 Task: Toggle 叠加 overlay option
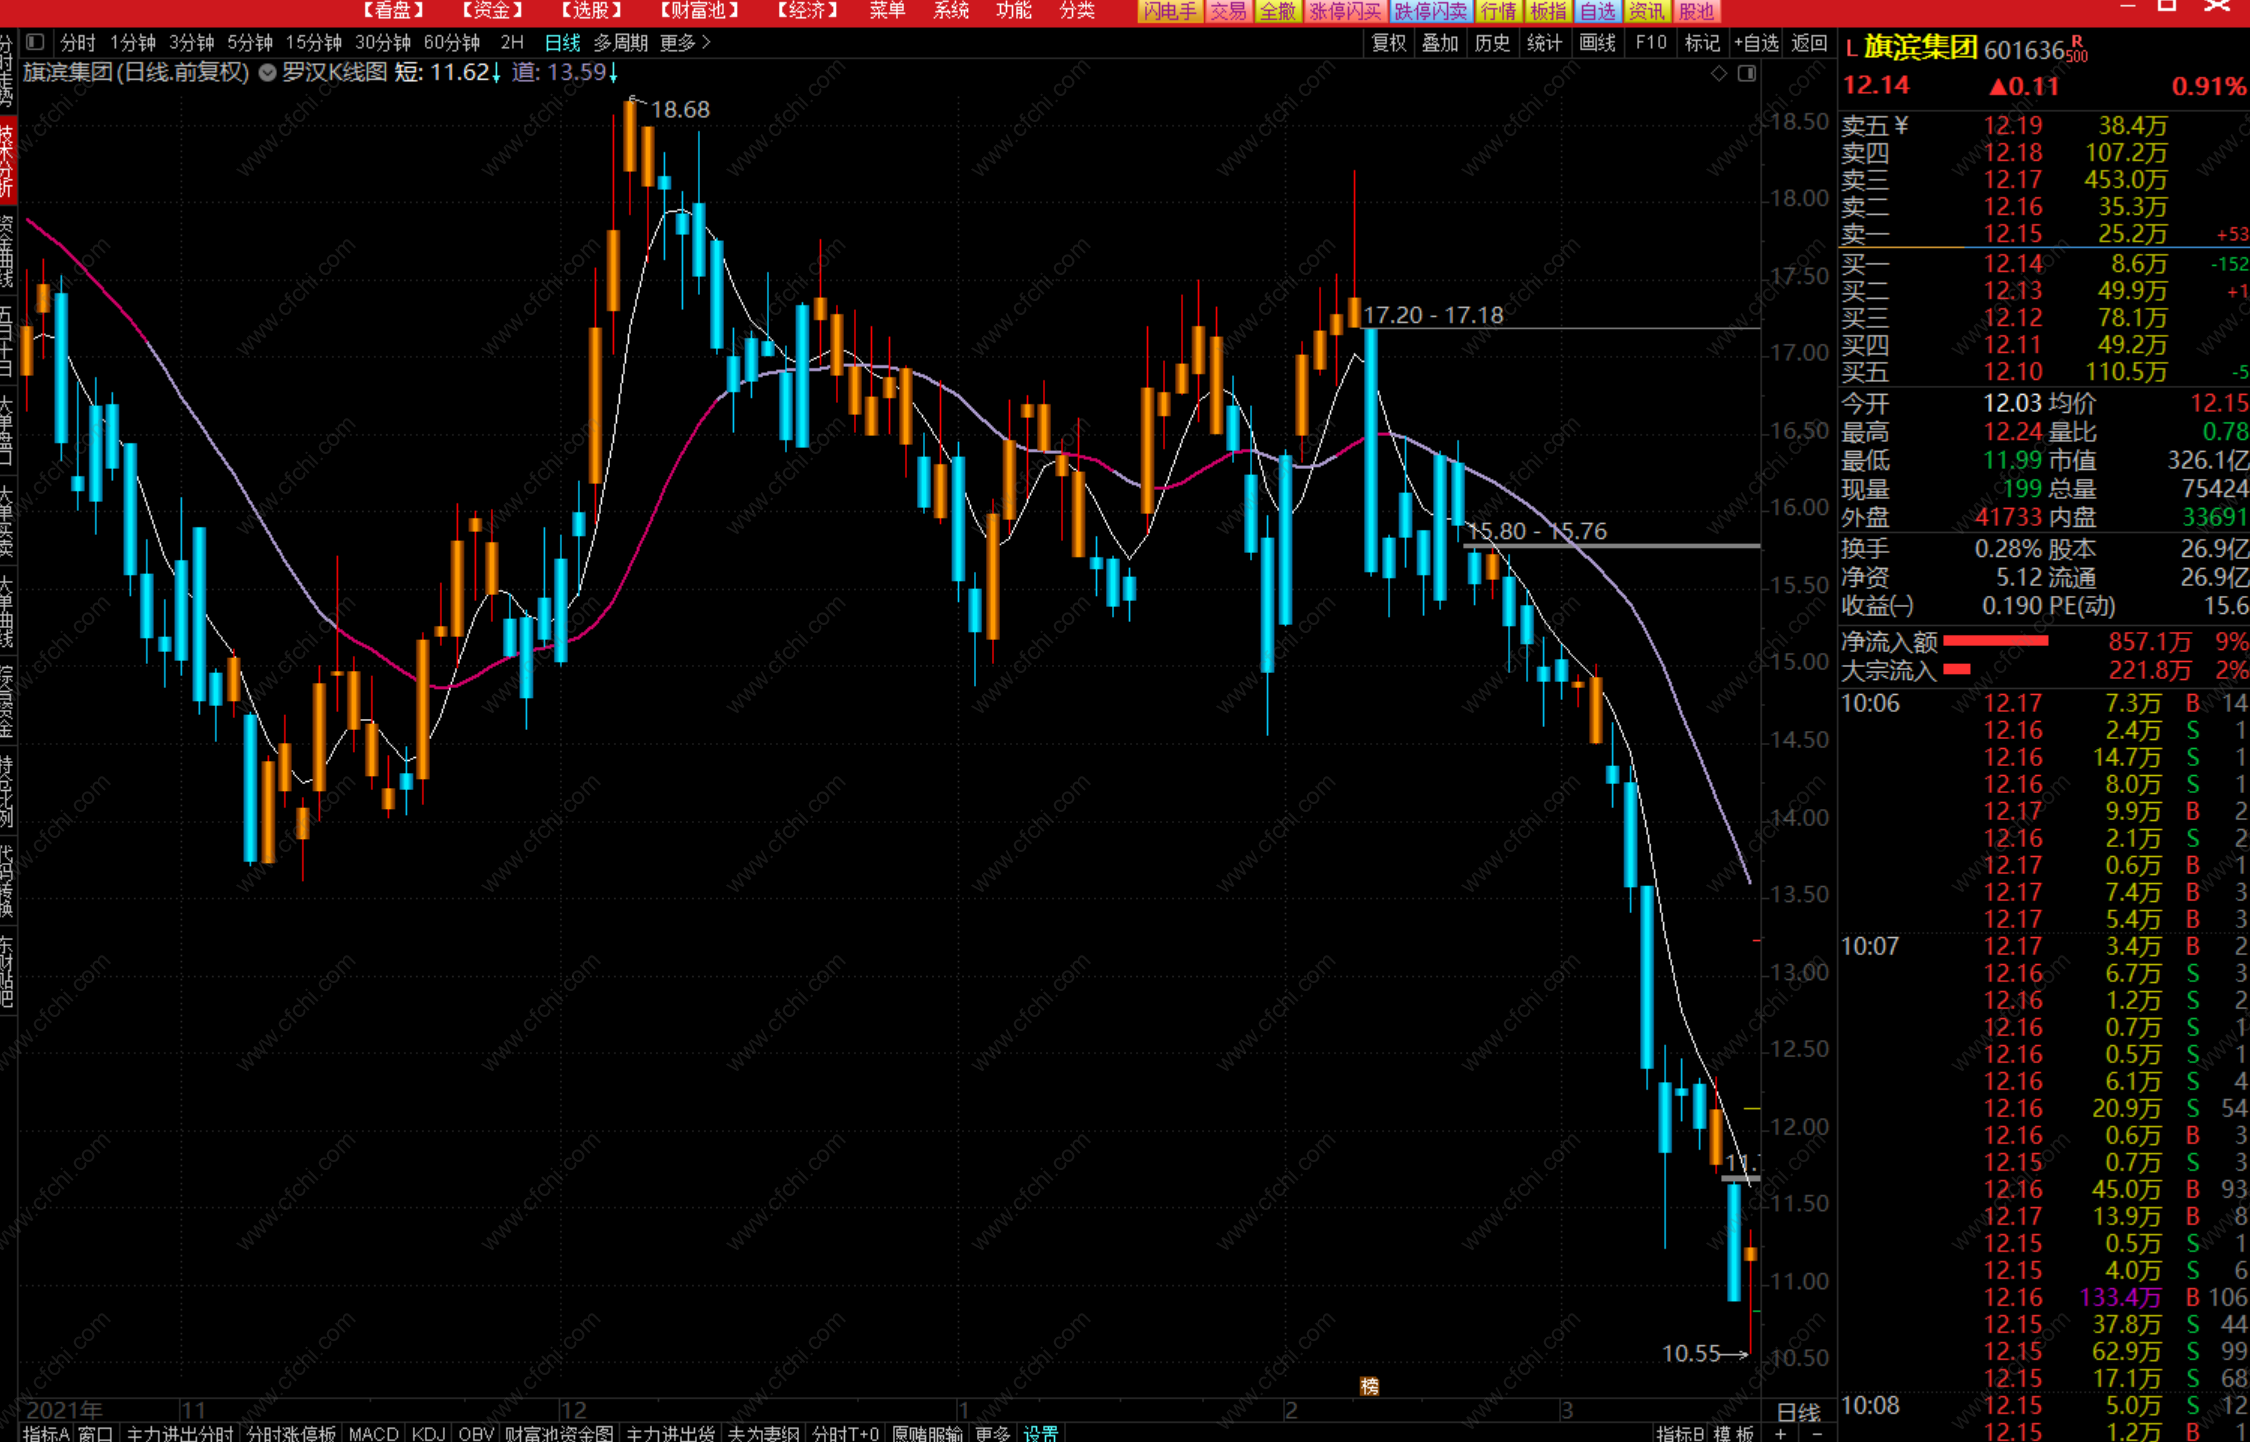[x=1440, y=42]
